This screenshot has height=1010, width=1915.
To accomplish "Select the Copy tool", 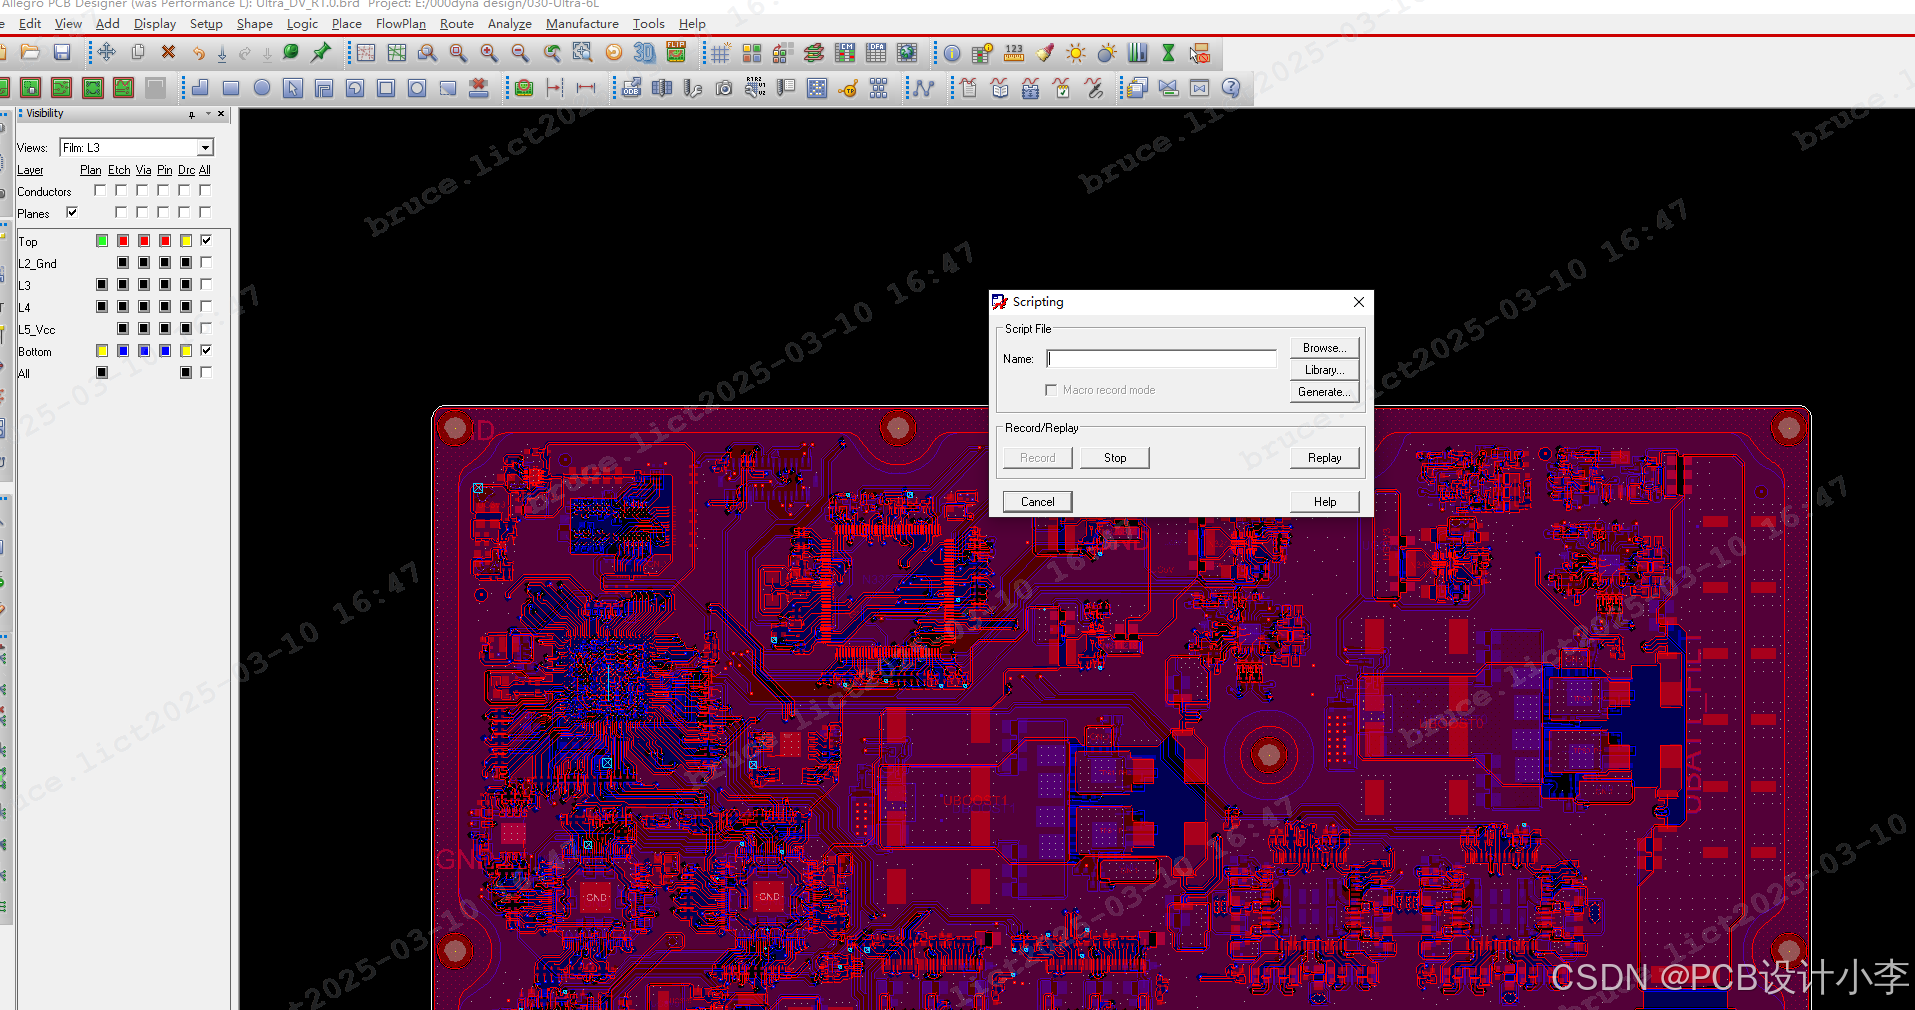I will tap(138, 52).
